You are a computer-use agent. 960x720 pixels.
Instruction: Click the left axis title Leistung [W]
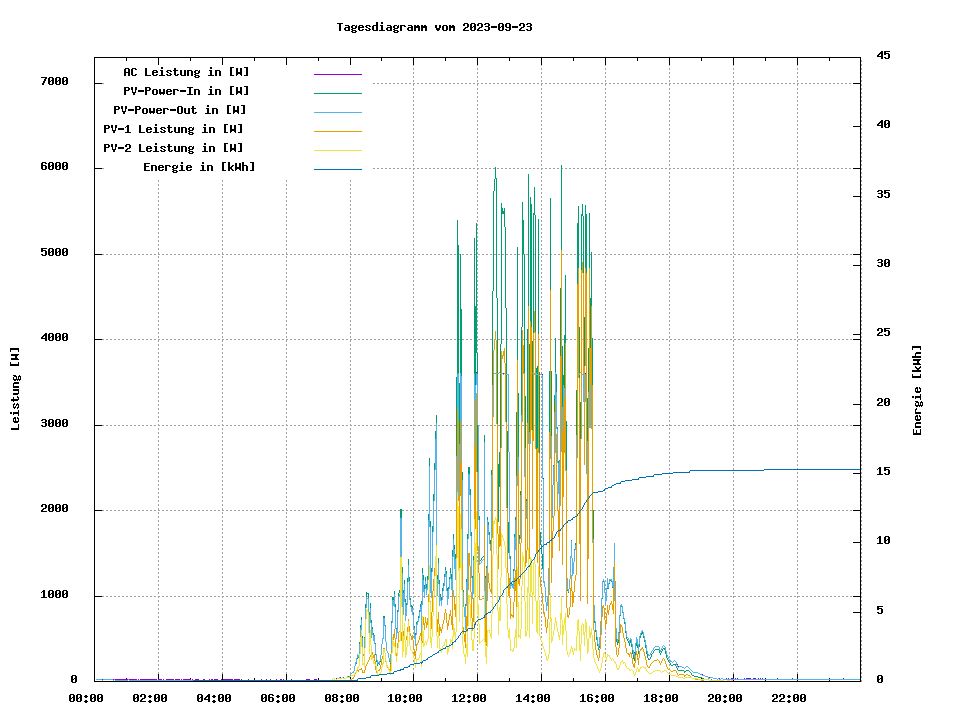coord(16,389)
